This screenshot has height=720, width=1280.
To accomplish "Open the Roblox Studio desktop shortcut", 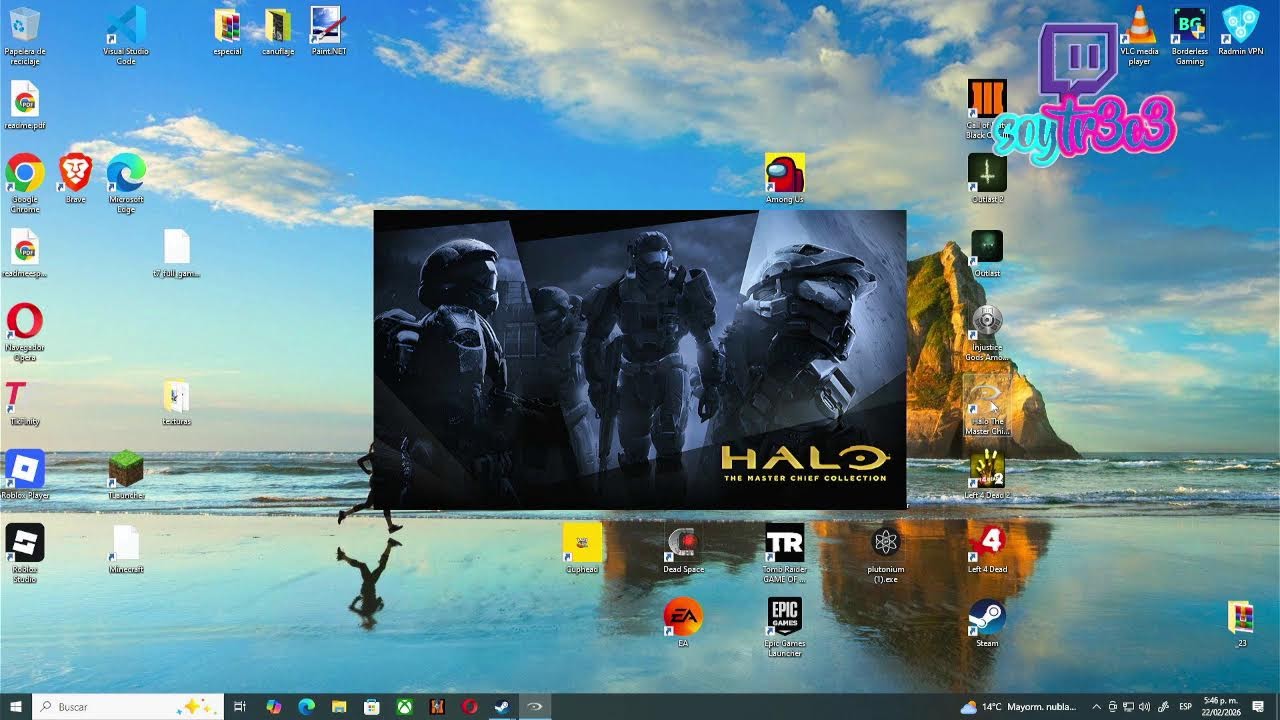I will (x=25, y=554).
